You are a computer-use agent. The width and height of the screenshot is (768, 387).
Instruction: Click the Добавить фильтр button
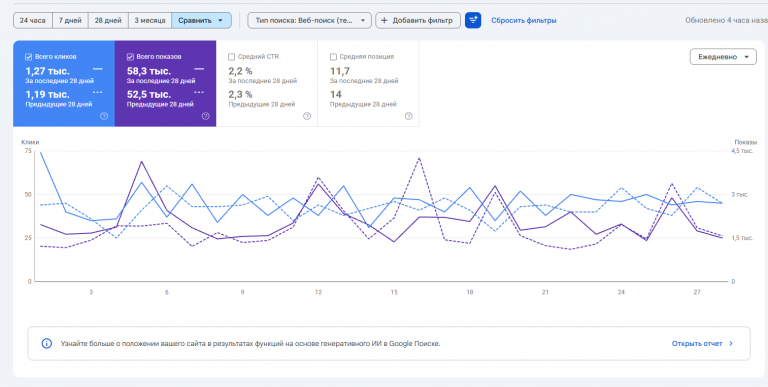pyautogui.click(x=418, y=21)
